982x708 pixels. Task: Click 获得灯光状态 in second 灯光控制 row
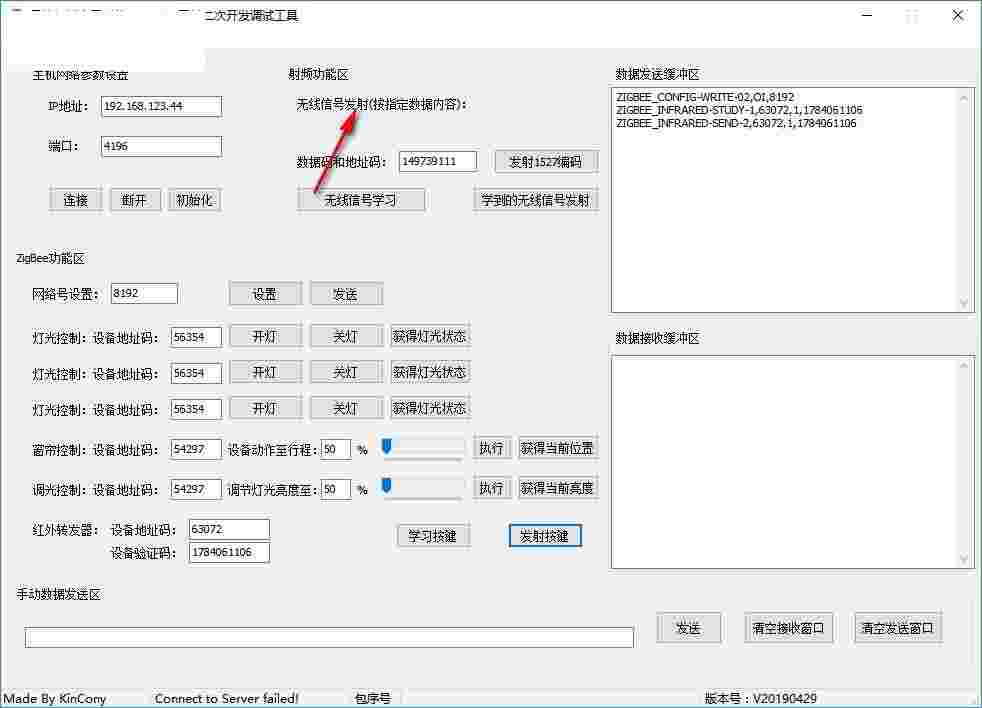[x=430, y=373]
